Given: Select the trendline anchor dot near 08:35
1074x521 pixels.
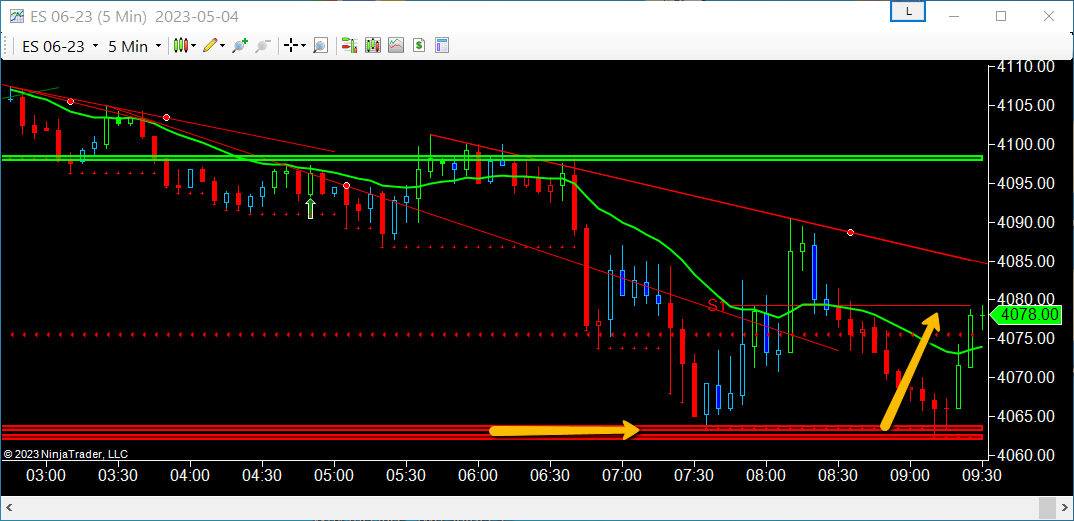Looking at the screenshot, I should [851, 233].
